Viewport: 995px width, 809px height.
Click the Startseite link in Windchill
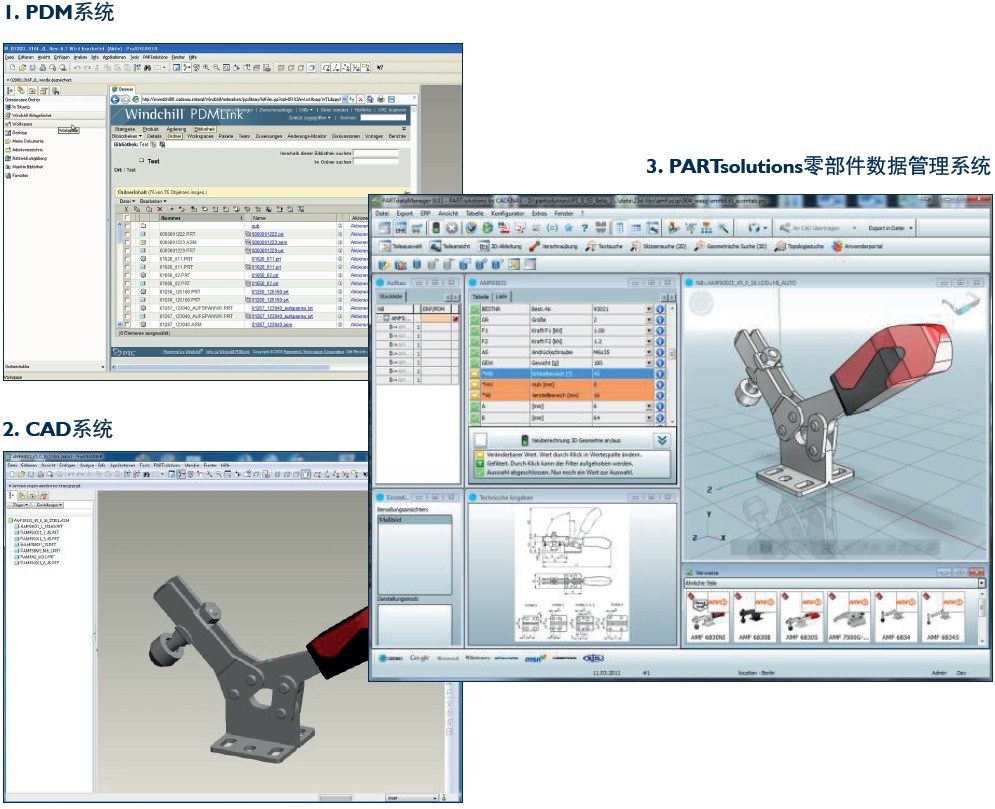click(x=125, y=129)
